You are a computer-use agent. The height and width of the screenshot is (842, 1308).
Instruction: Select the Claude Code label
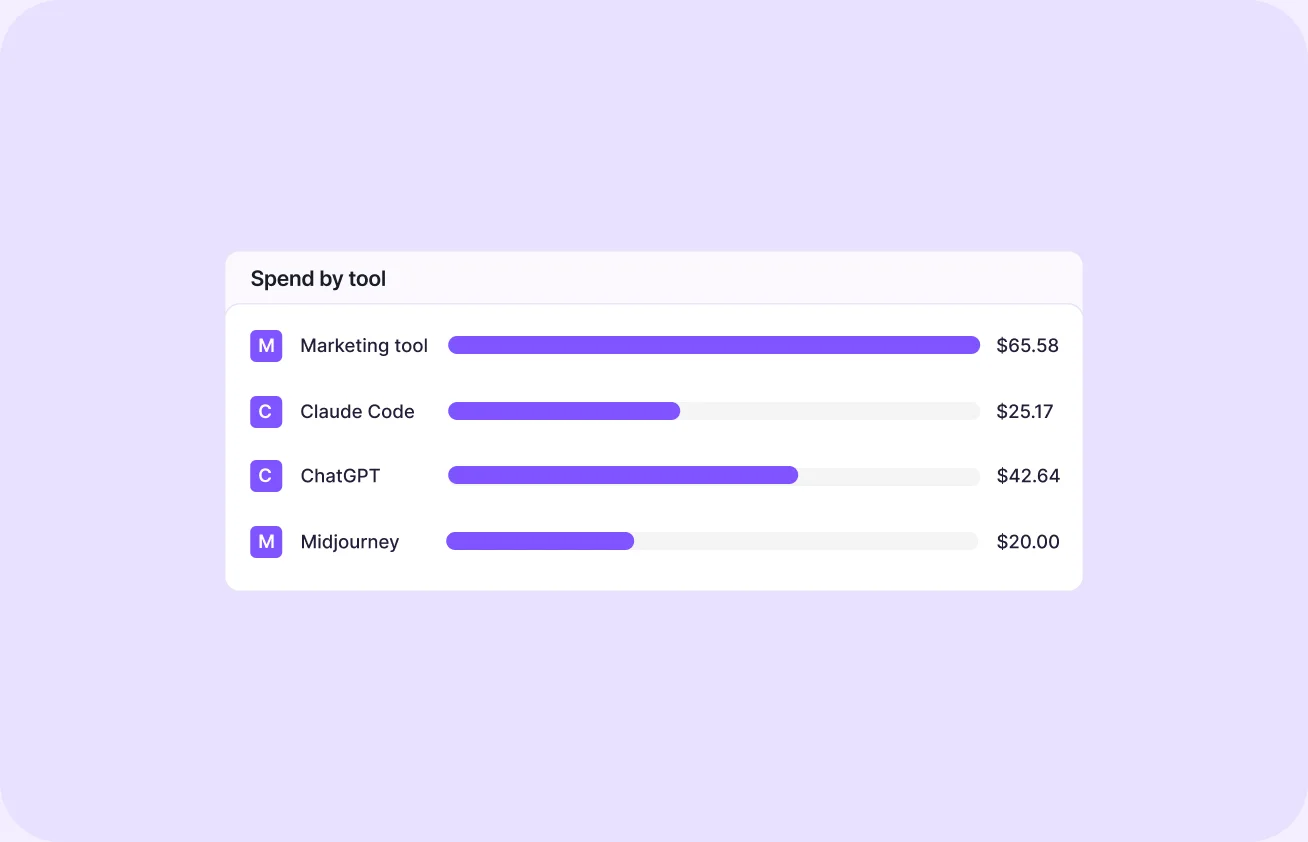357,412
